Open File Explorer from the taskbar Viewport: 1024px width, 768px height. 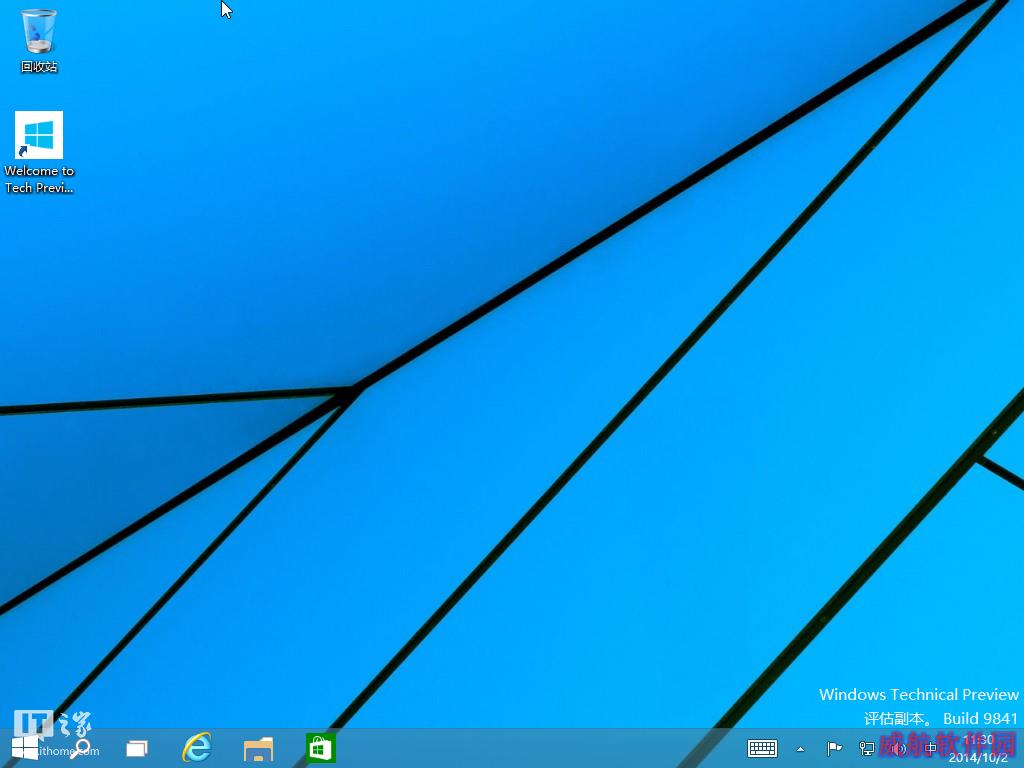(258, 748)
